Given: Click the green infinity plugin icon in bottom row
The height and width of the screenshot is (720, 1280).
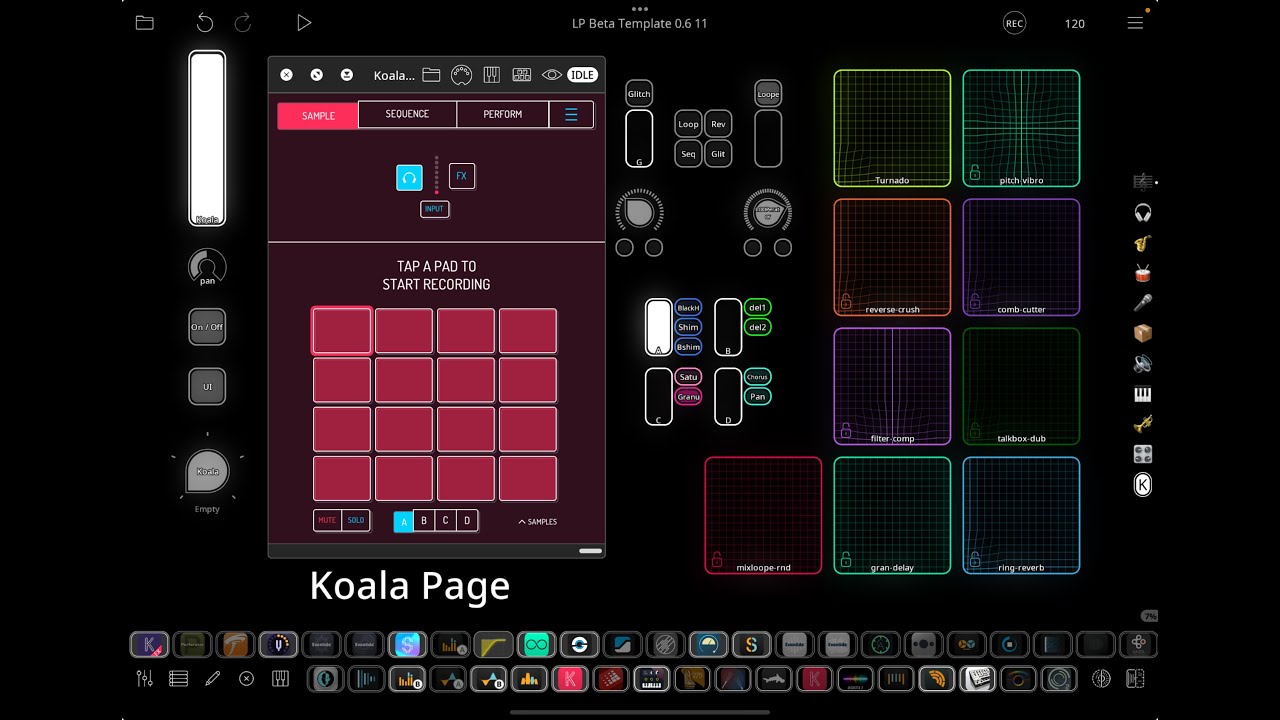Looking at the screenshot, I should [x=536, y=645].
